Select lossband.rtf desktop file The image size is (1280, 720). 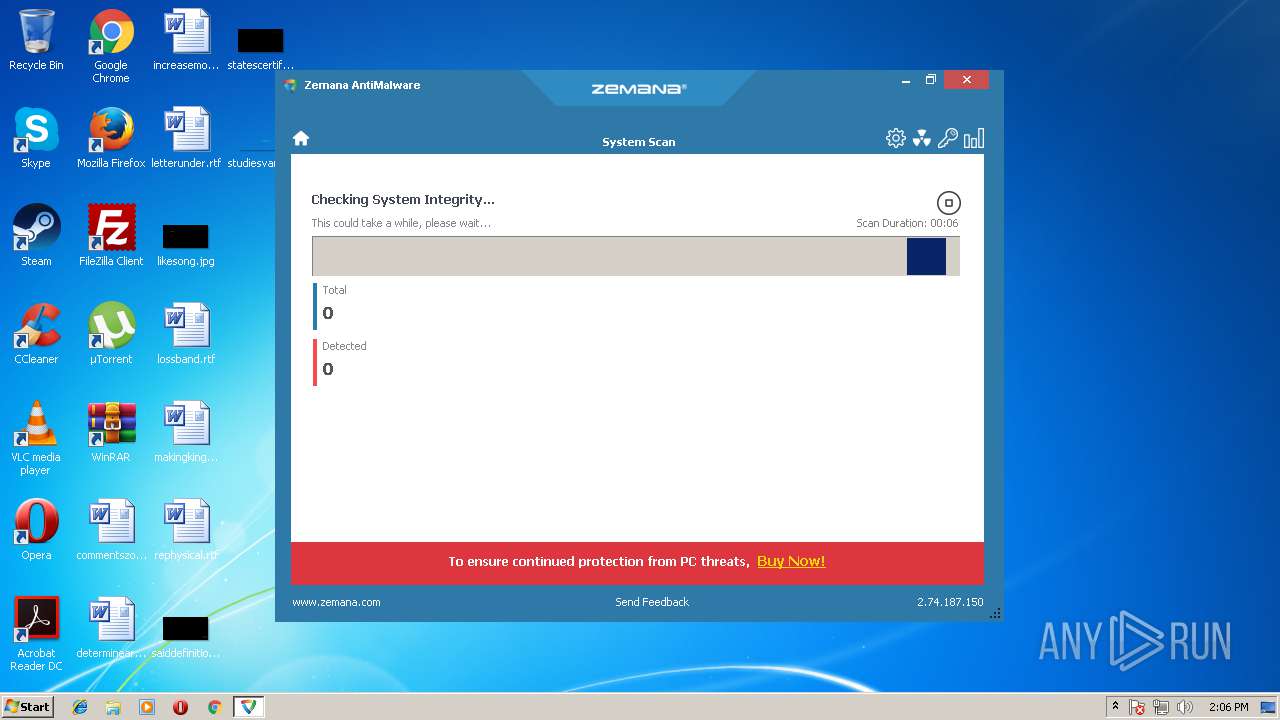[x=186, y=334]
